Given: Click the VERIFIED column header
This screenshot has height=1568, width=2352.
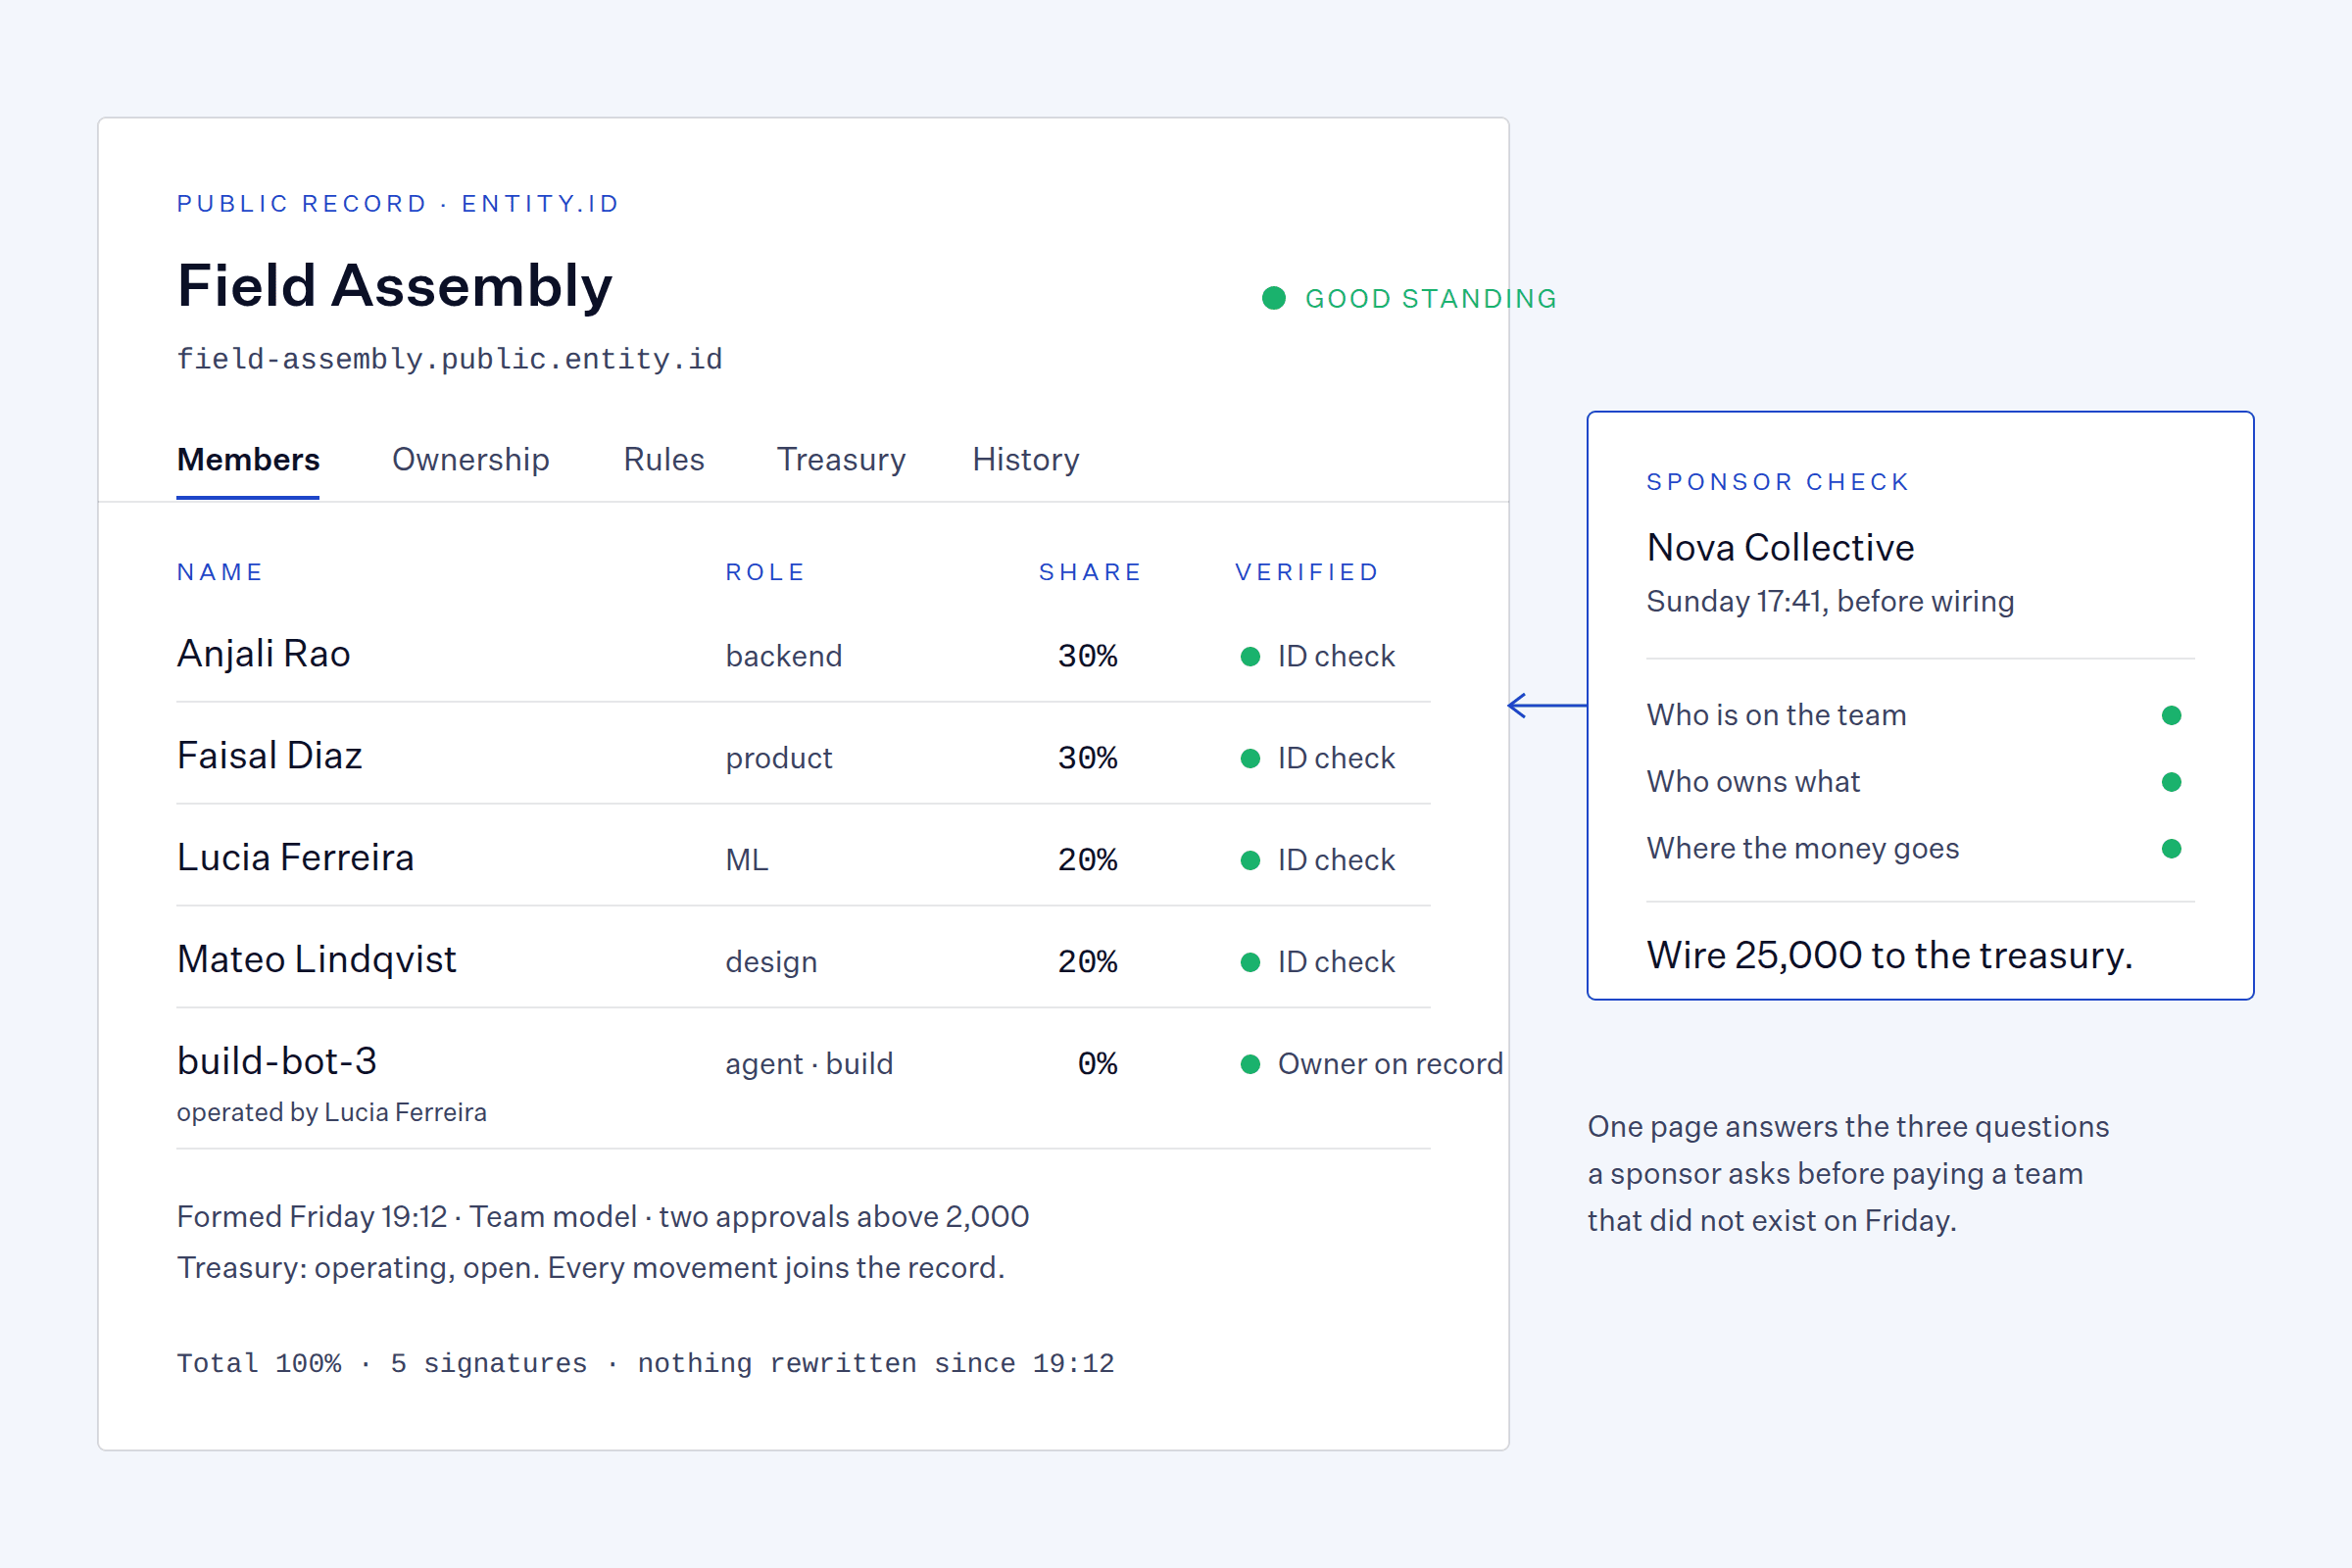Looking at the screenshot, I should [x=1308, y=572].
